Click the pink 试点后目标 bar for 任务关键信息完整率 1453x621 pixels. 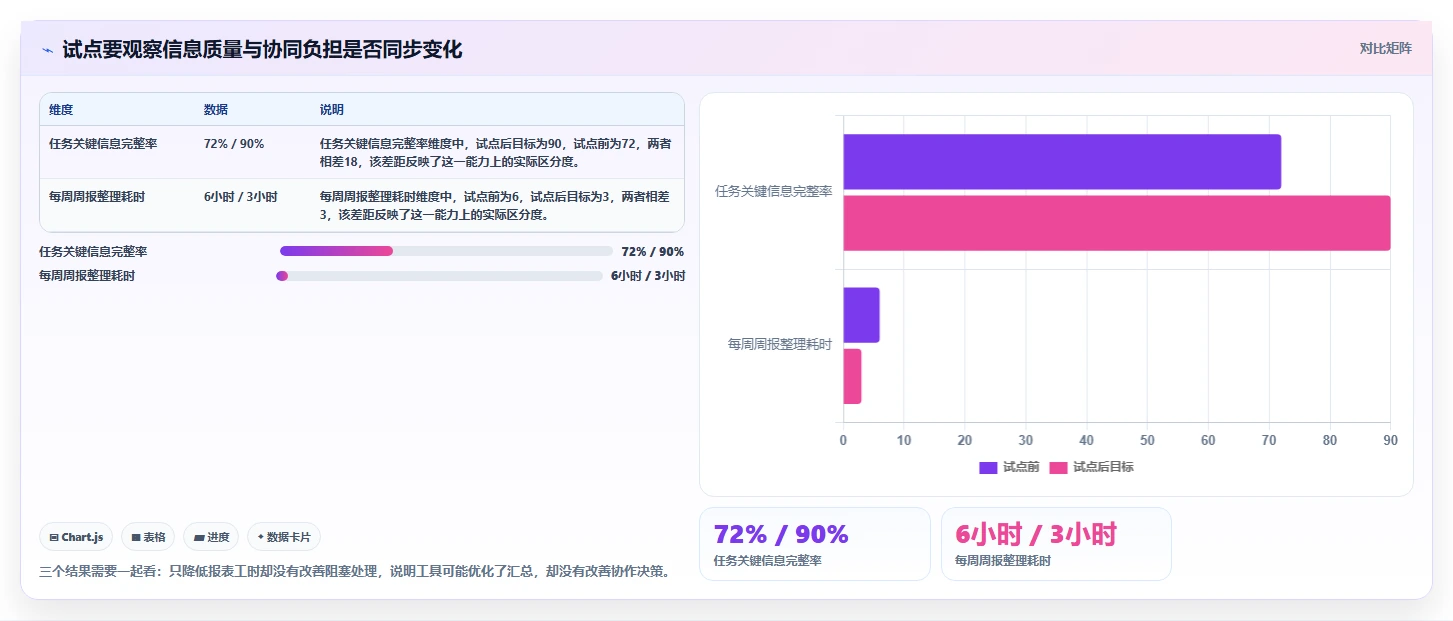(x=1116, y=223)
